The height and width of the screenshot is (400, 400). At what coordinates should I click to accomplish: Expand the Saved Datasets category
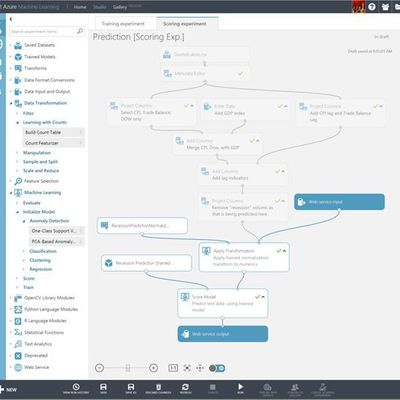11,45
